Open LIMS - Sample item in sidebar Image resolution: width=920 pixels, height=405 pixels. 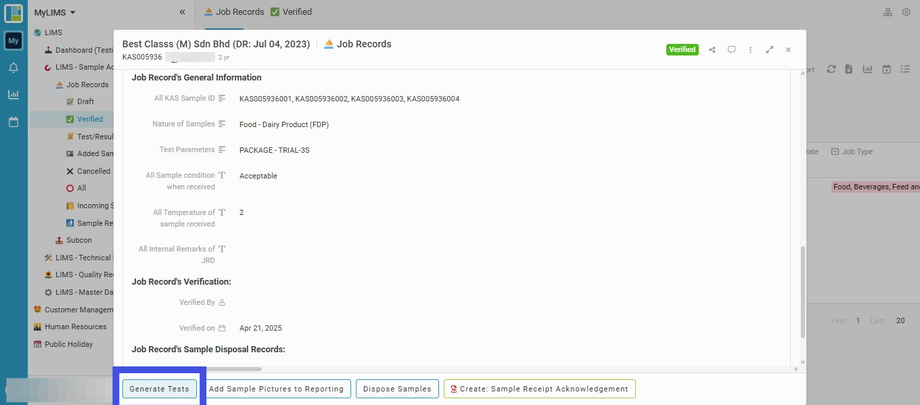tap(79, 68)
